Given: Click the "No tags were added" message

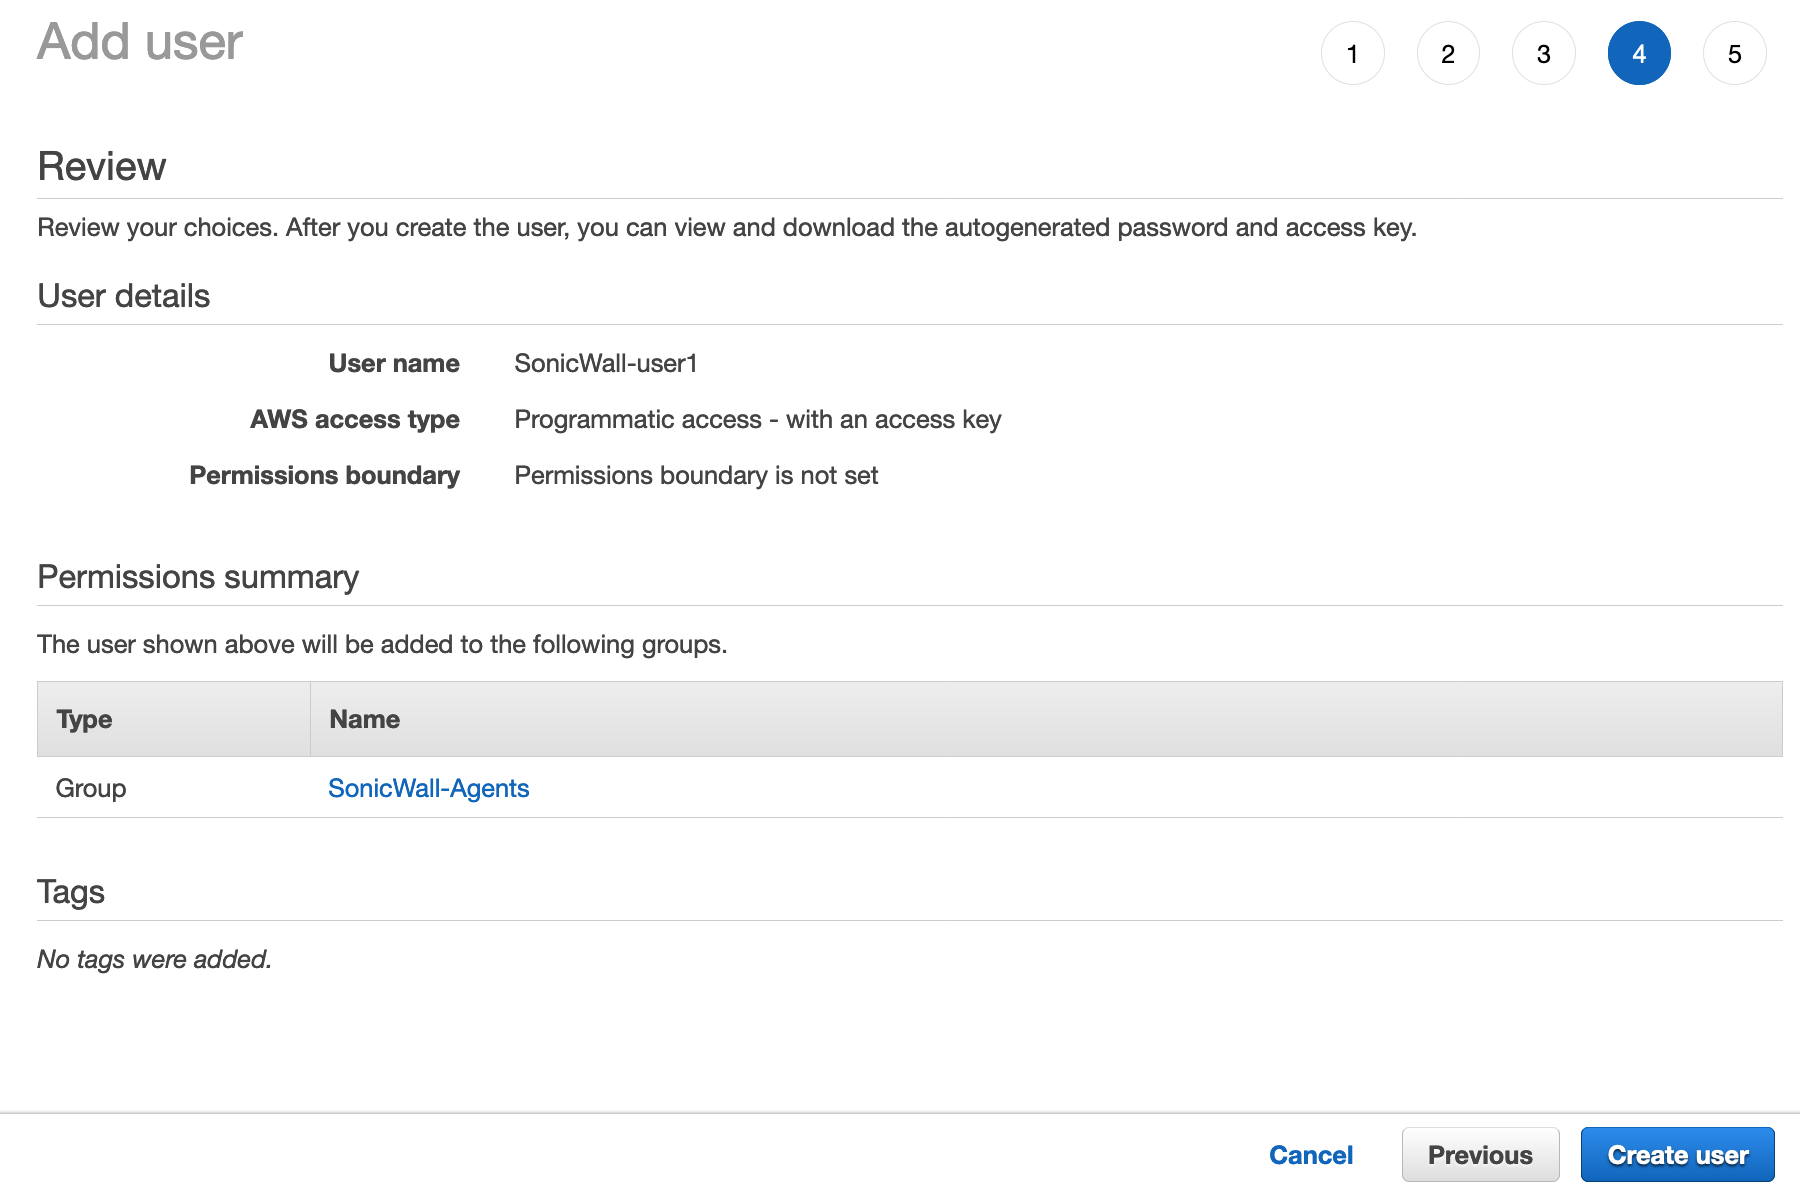Looking at the screenshot, I should click(154, 959).
